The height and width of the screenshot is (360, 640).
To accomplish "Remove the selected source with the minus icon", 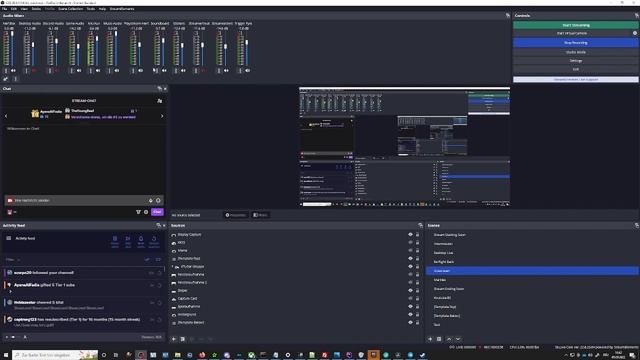I will (183, 339).
